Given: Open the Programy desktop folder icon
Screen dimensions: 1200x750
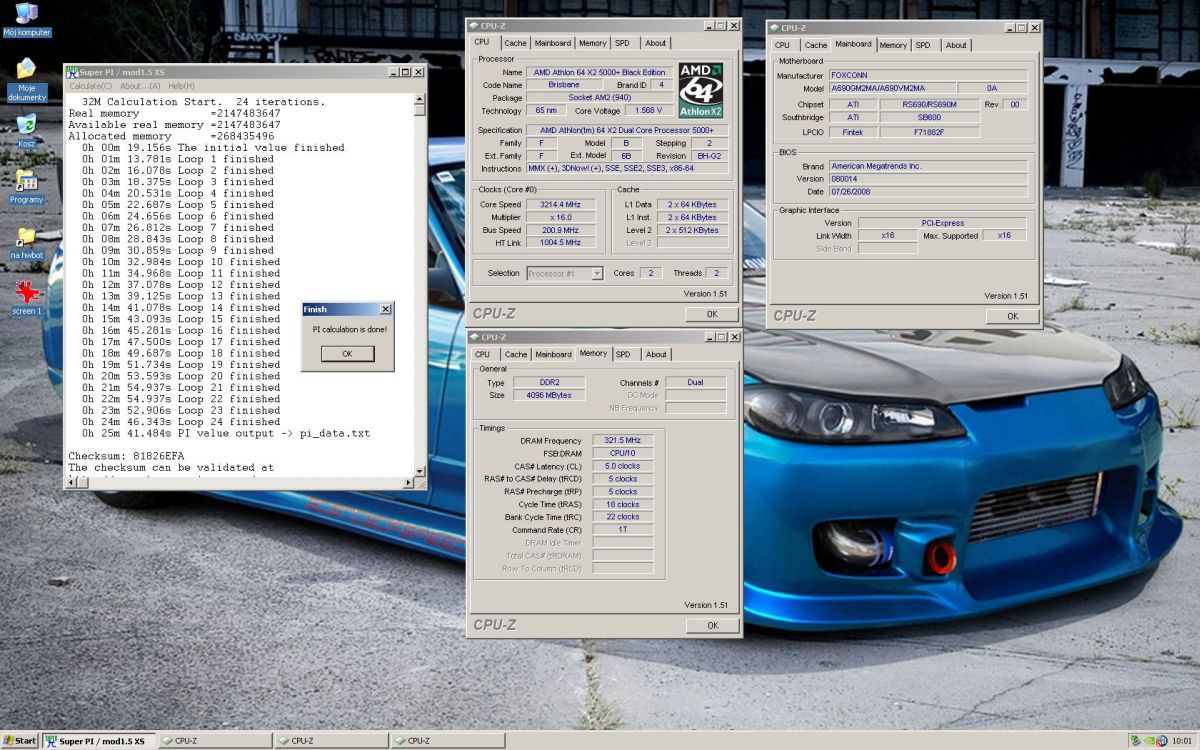Looking at the screenshot, I should click(x=26, y=187).
